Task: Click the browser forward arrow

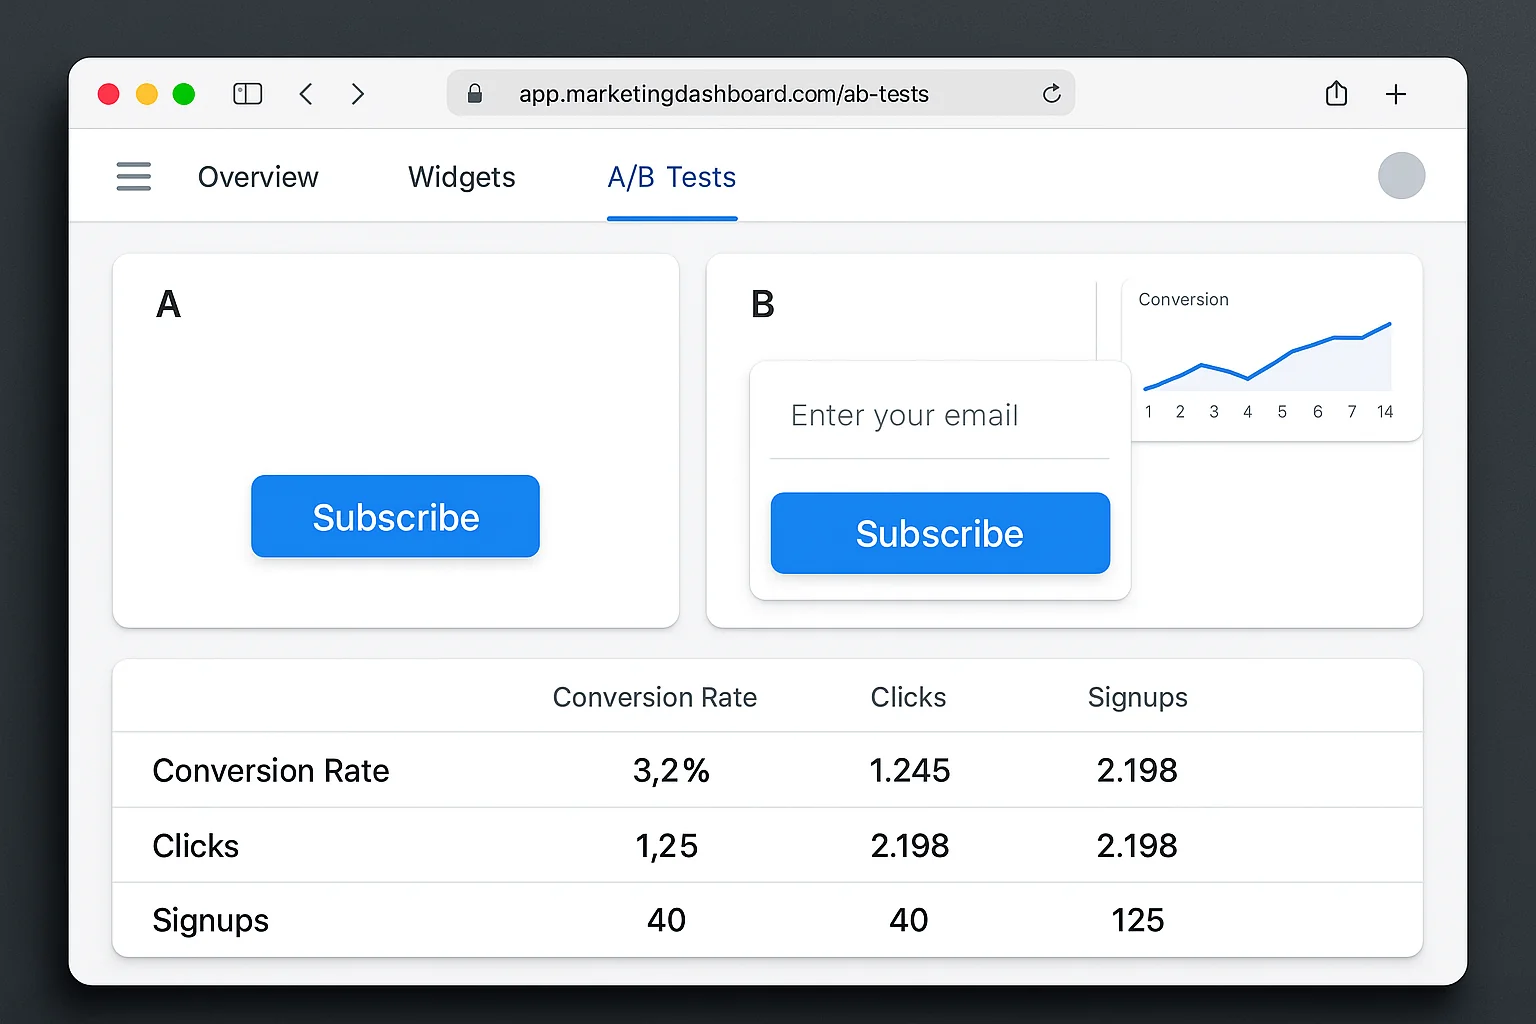Action: coord(357,93)
